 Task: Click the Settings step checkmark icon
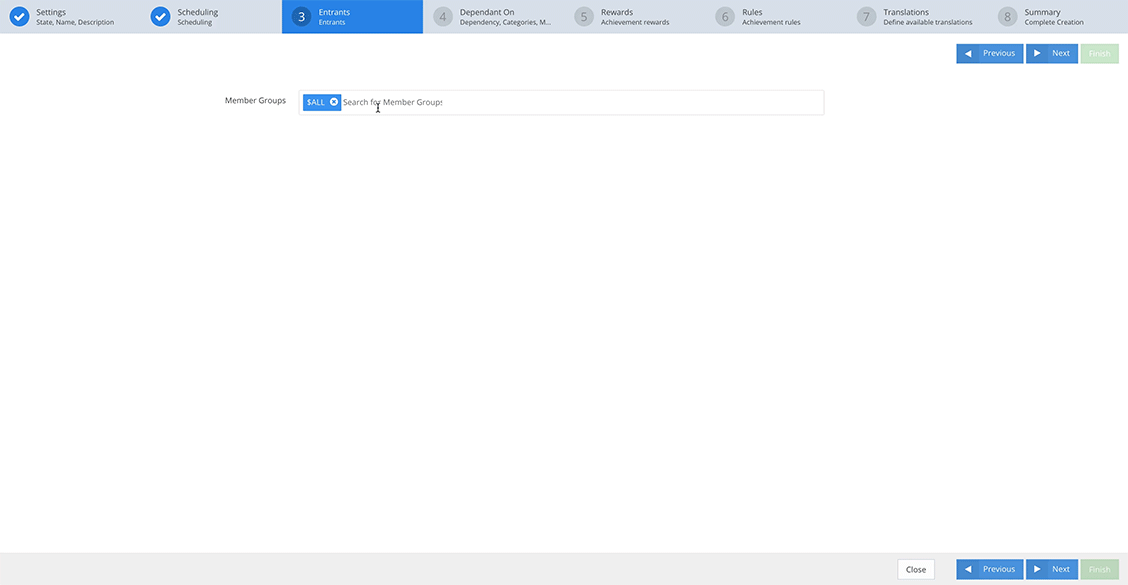(x=19, y=17)
